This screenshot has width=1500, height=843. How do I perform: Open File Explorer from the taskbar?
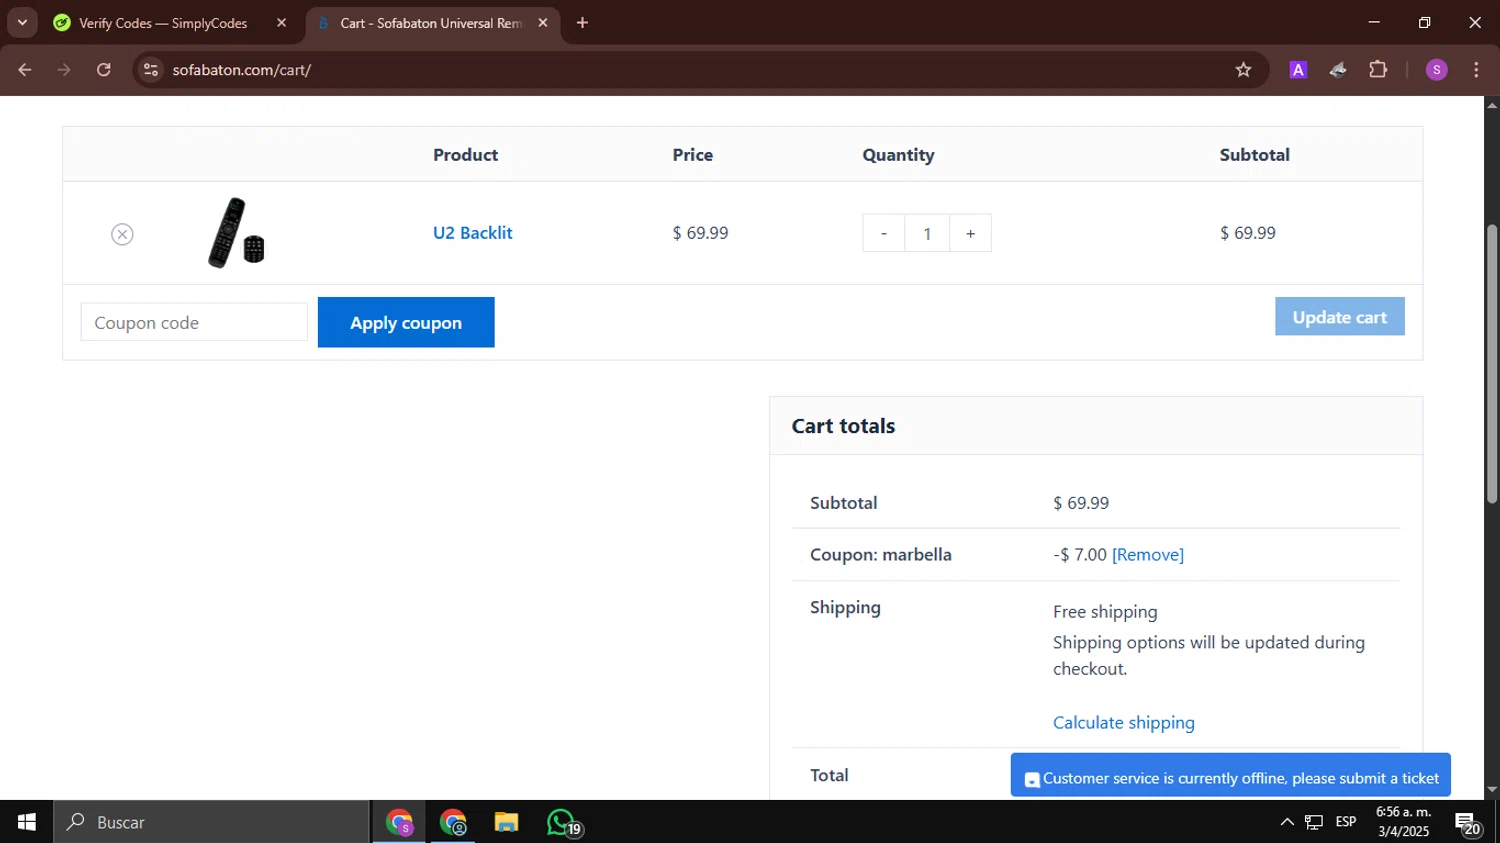pos(506,822)
